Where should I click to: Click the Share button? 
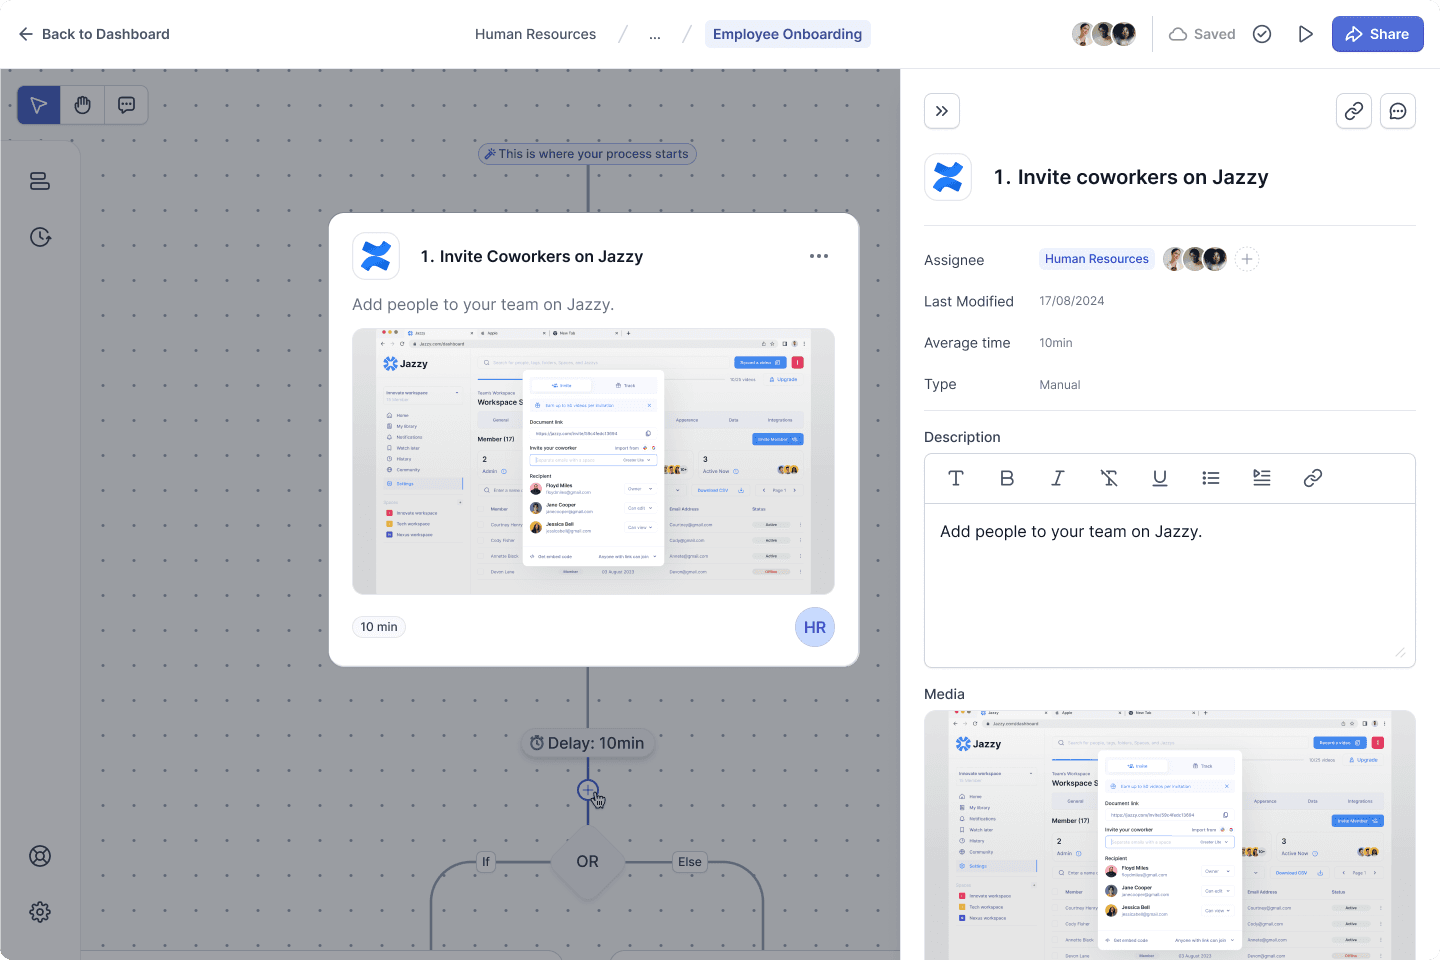coord(1377,34)
